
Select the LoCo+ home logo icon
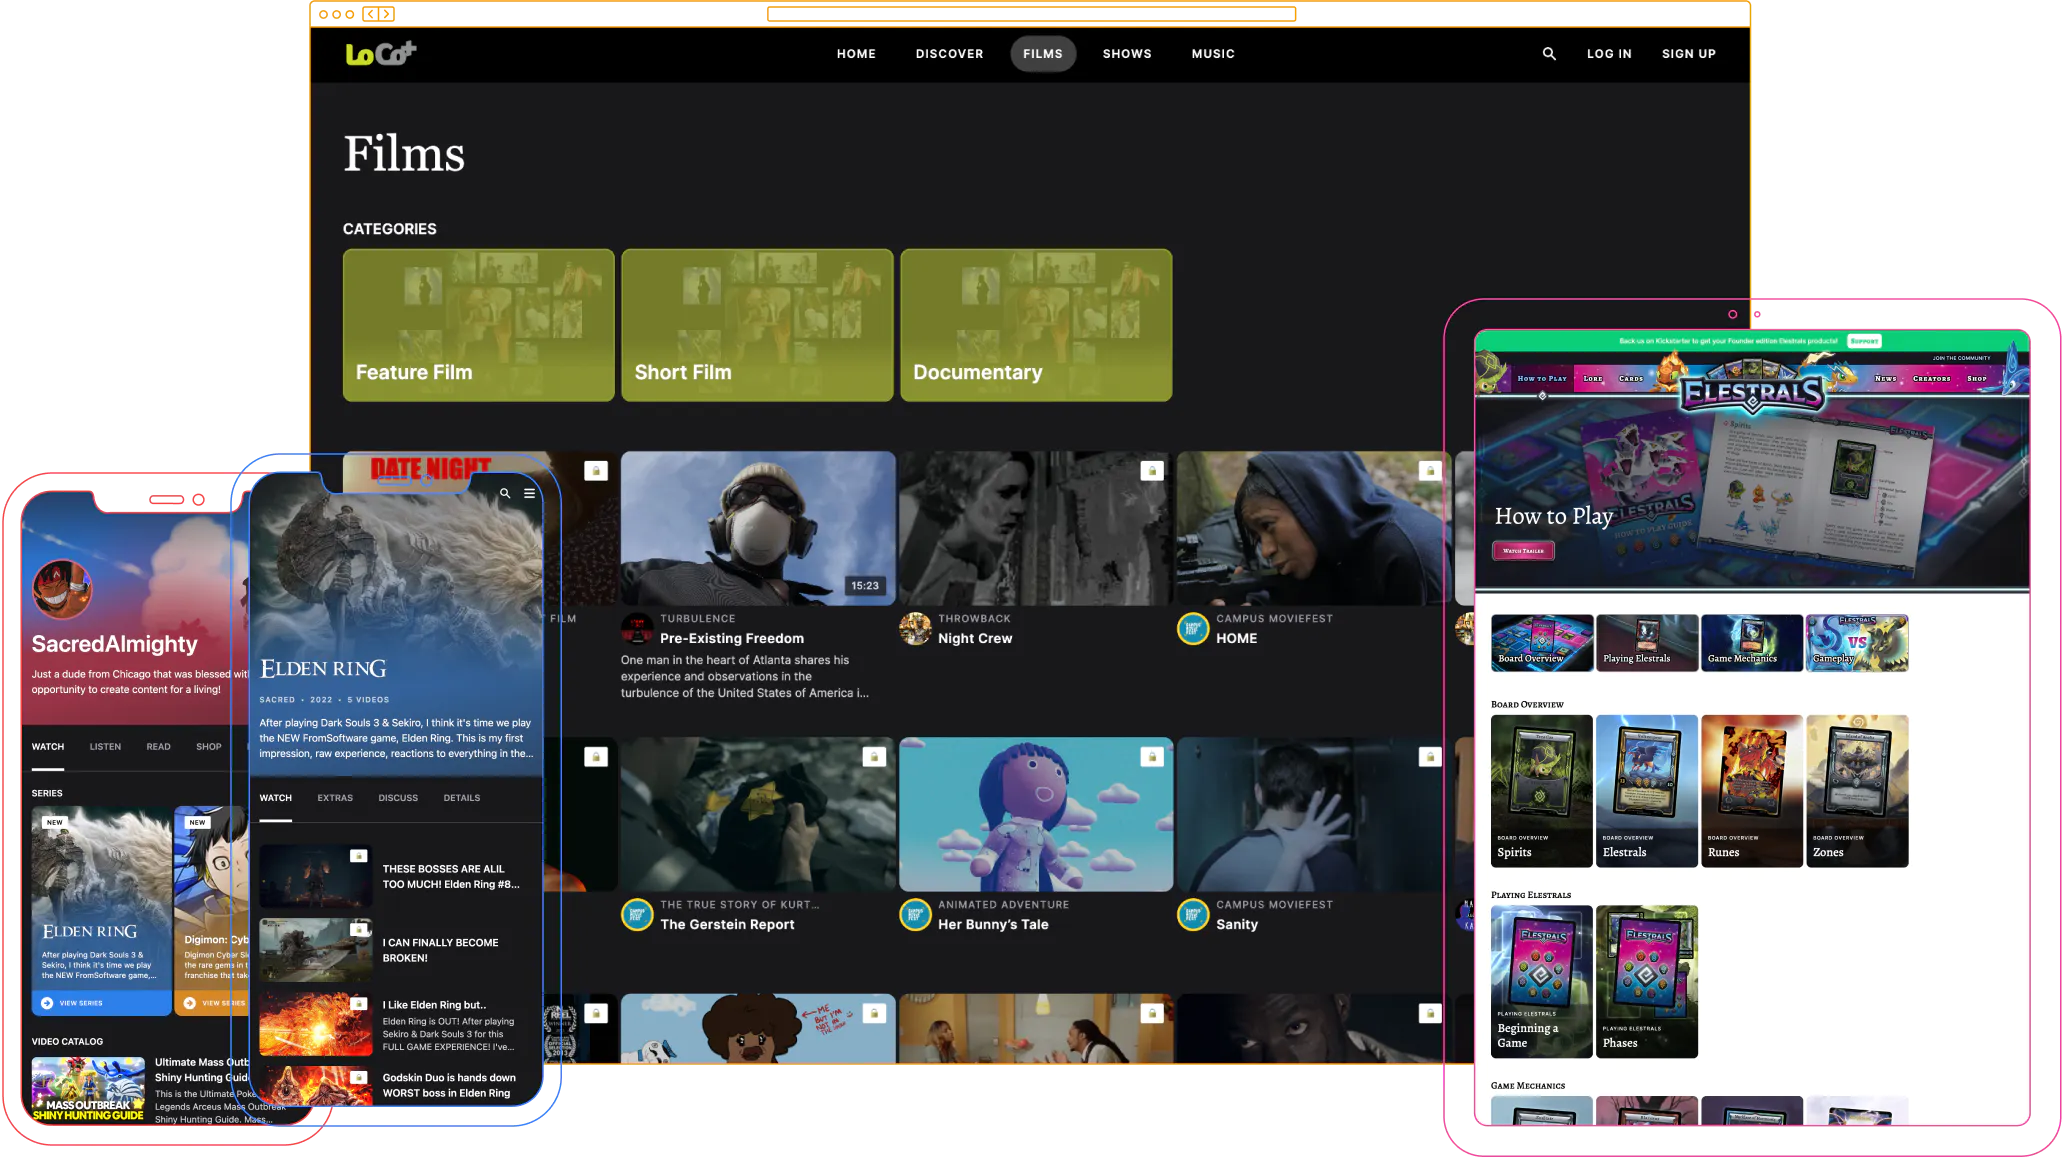[x=382, y=54]
